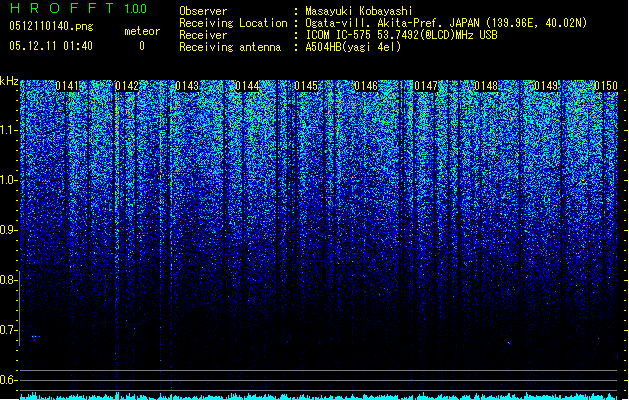Click the A504HB(yagi 4el) antenna text
Image resolution: width=629 pixels, height=400 pixels.
tap(353, 47)
